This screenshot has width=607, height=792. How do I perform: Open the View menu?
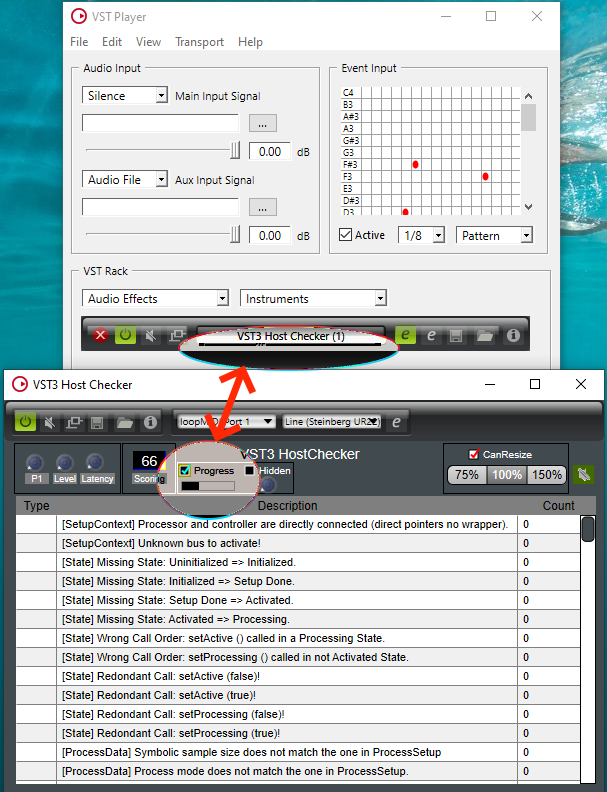[148, 42]
